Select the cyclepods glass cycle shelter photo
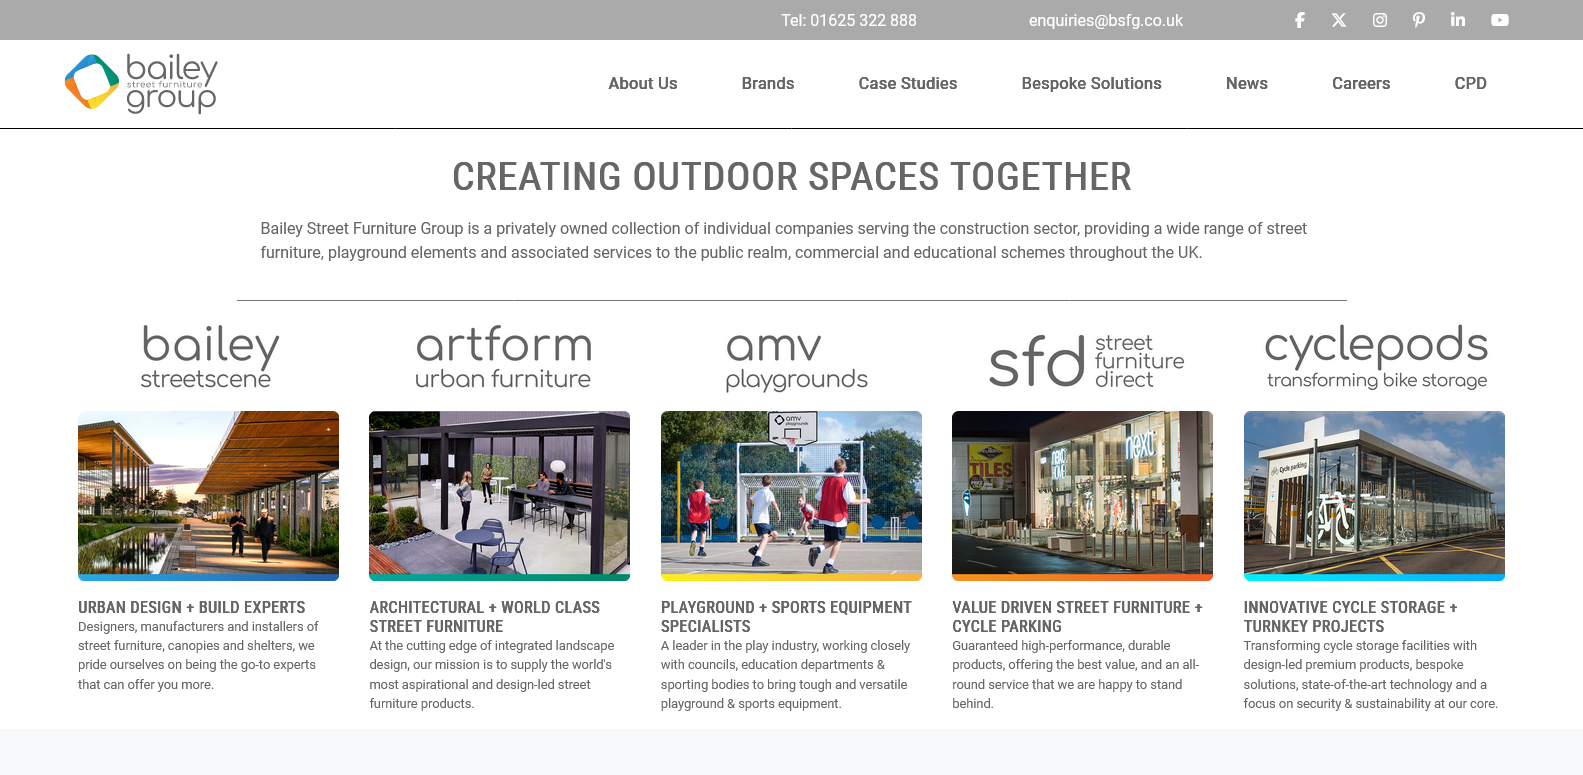 [x=1374, y=496]
